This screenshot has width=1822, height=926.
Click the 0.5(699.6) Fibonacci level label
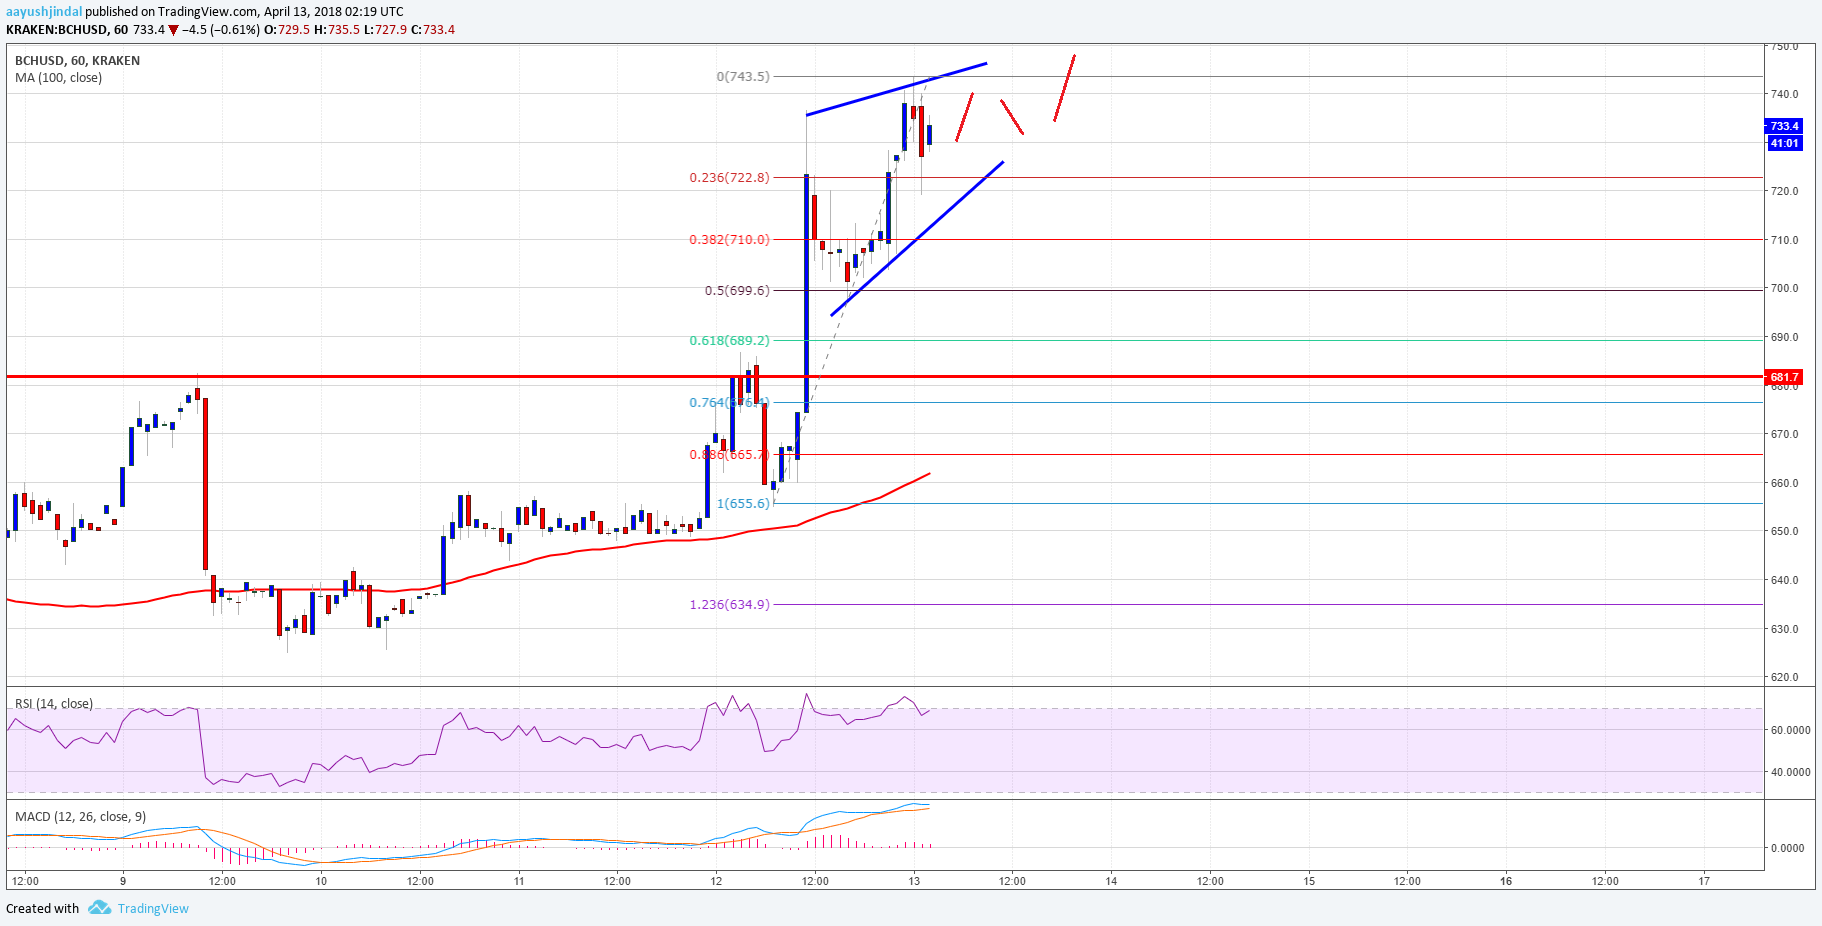(737, 291)
